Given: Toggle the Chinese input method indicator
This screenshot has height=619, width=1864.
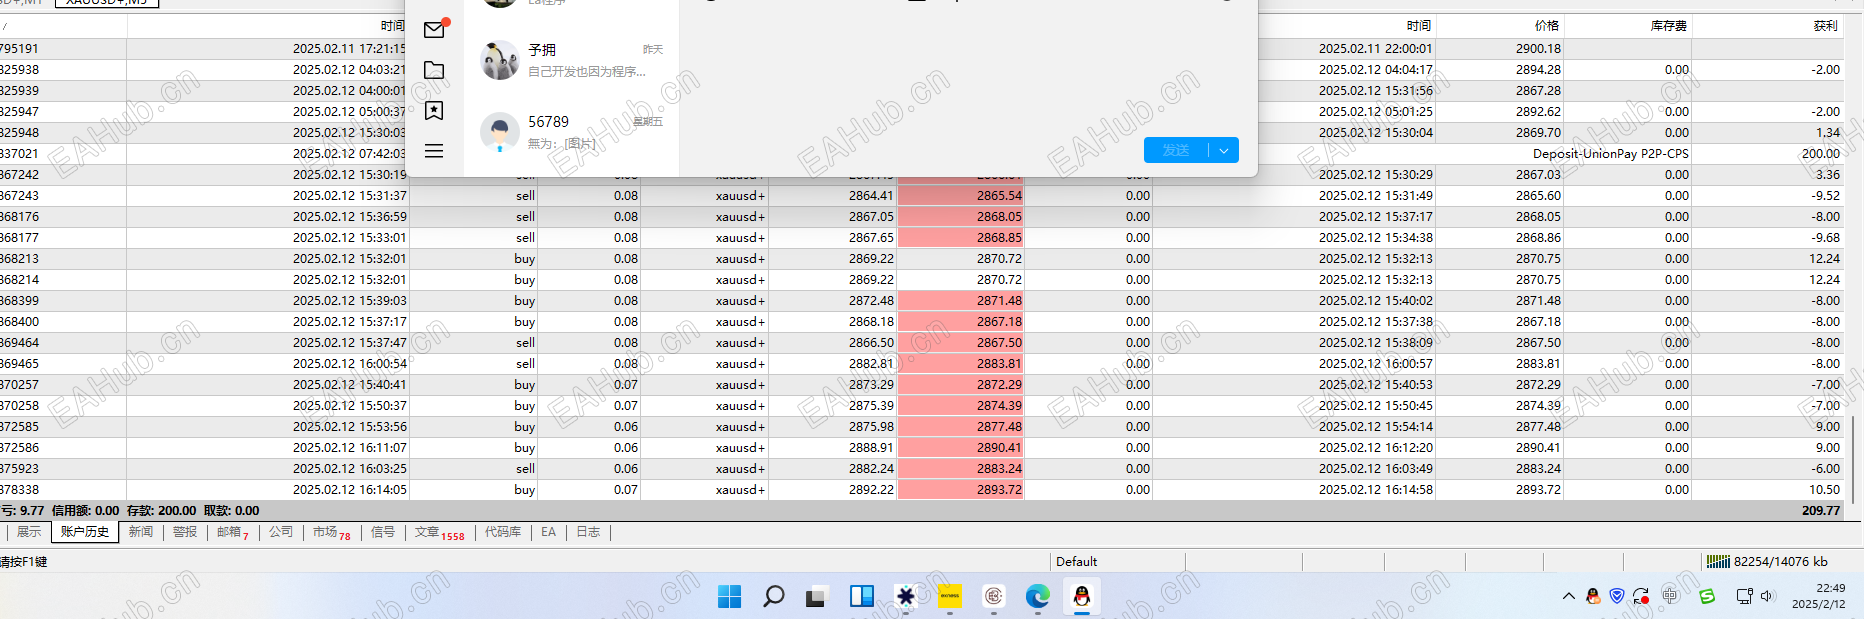Looking at the screenshot, I should [1670, 596].
